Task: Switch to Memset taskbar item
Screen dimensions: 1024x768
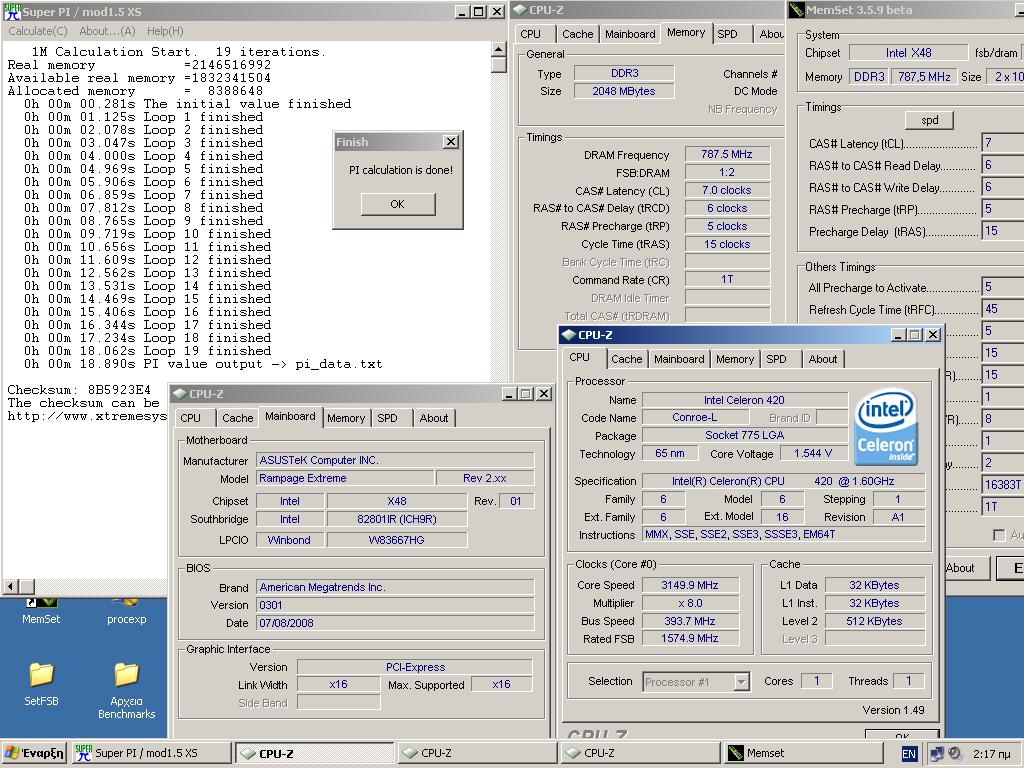Action: (803, 753)
